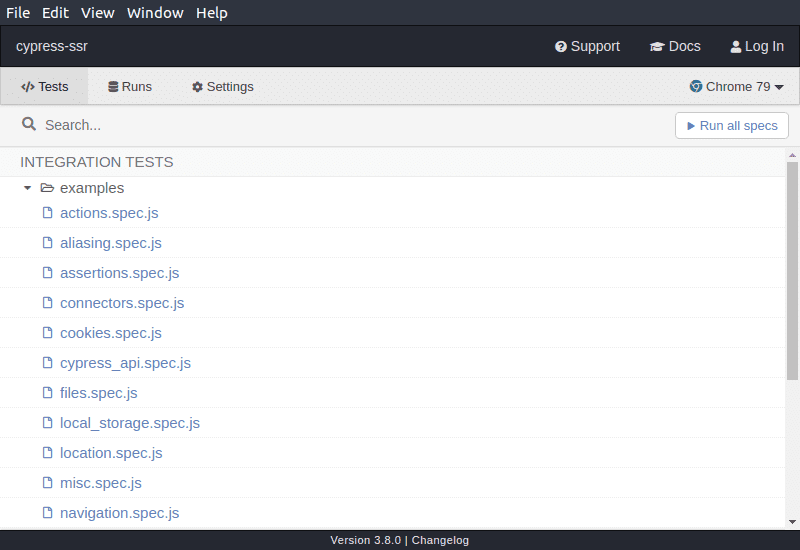
Task: Click the examples open-folder icon
Action: [x=47, y=188]
